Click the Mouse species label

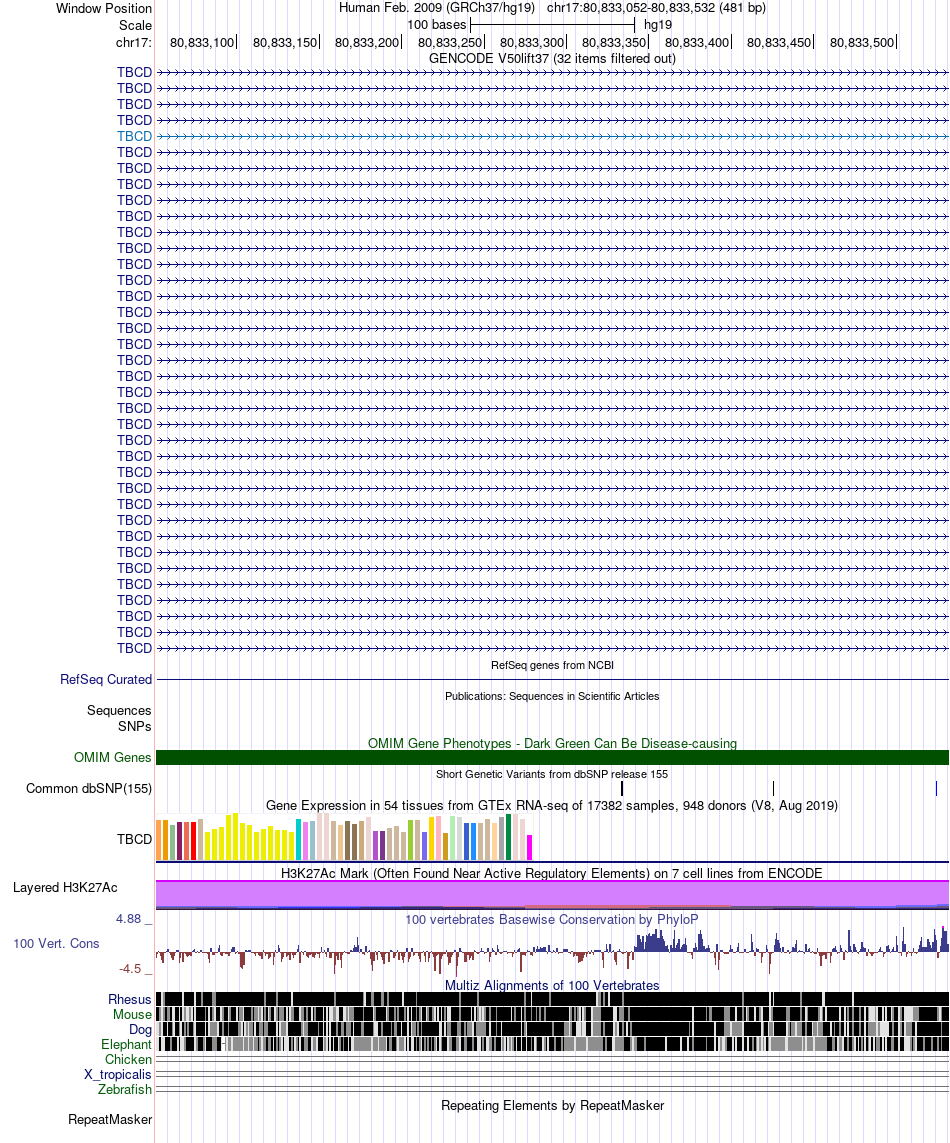(132, 1015)
